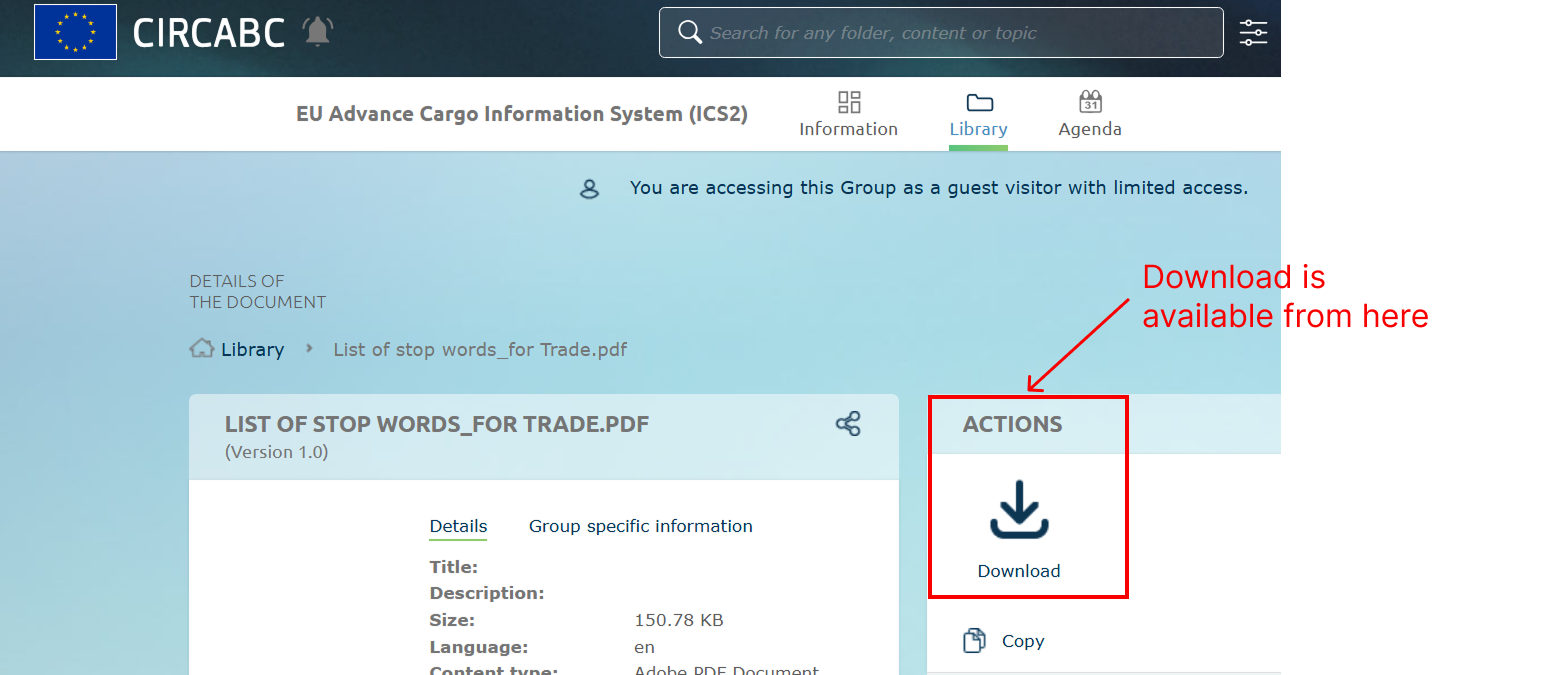
Task: Click the magnifying glass search icon
Action: [x=689, y=33]
